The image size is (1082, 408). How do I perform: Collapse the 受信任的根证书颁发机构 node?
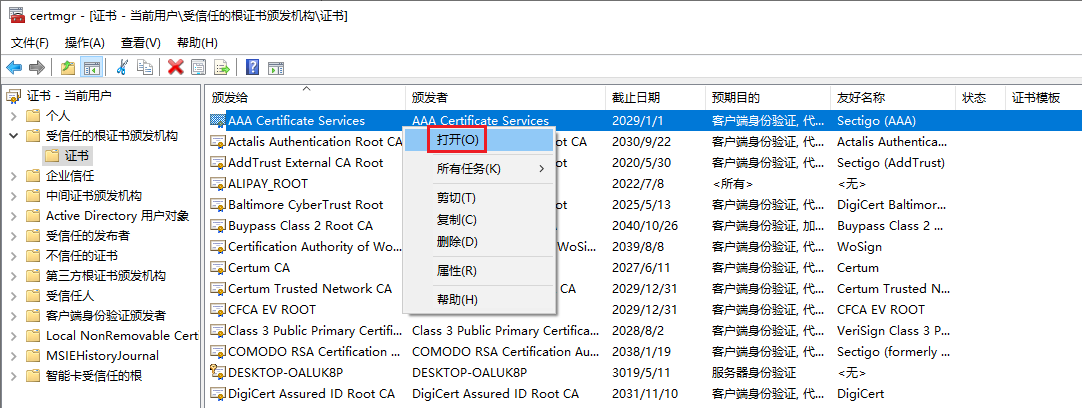pyautogui.click(x=14, y=136)
